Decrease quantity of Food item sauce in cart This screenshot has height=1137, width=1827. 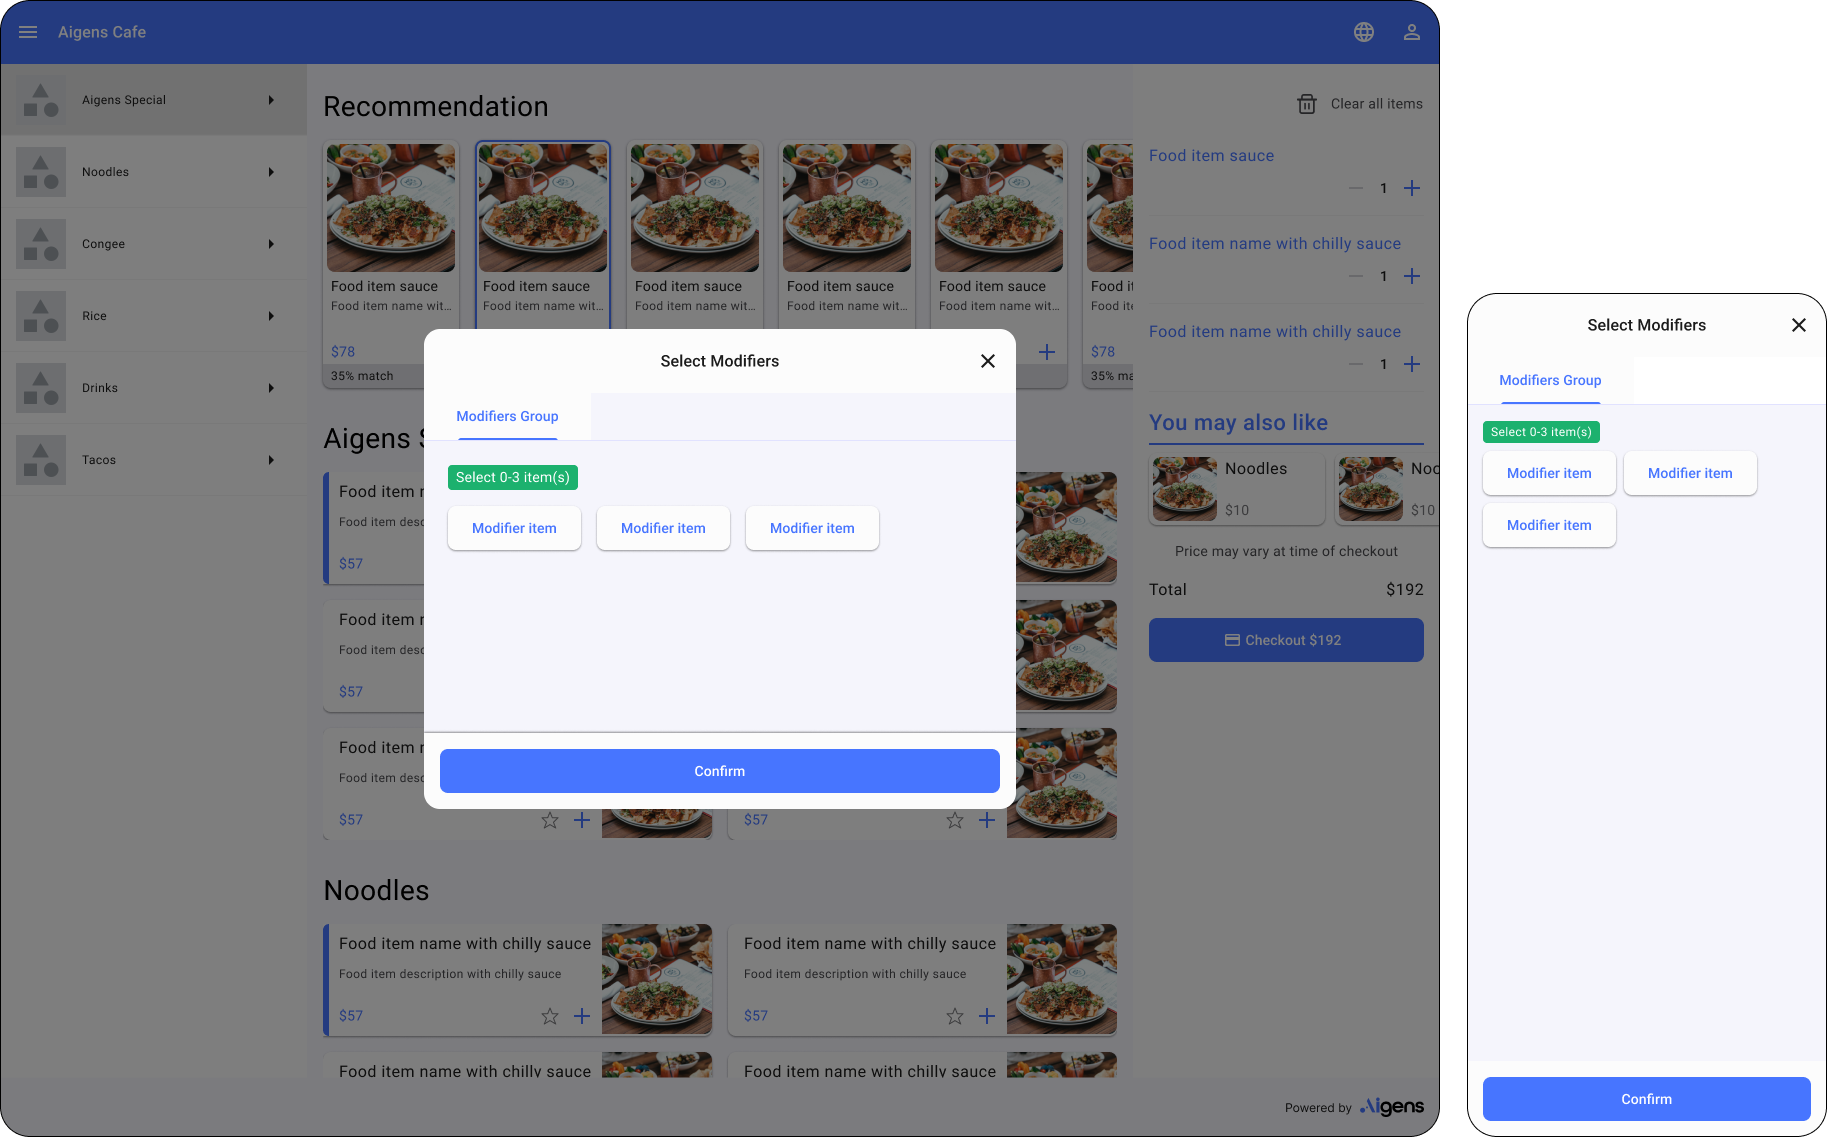point(1356,188)
